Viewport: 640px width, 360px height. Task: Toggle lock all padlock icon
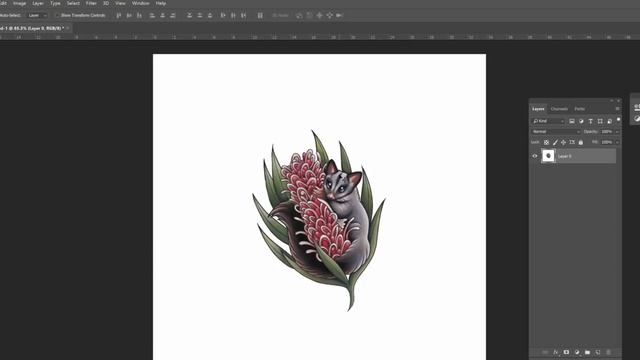pos(581,142)
